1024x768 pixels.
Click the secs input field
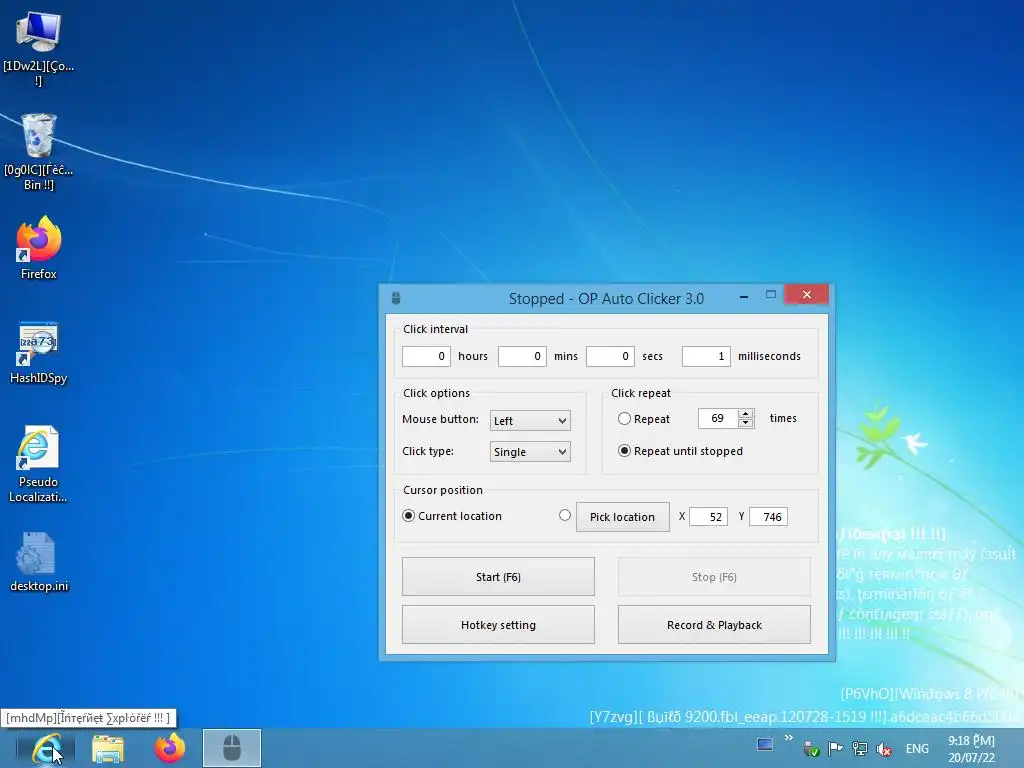point(611,356)
